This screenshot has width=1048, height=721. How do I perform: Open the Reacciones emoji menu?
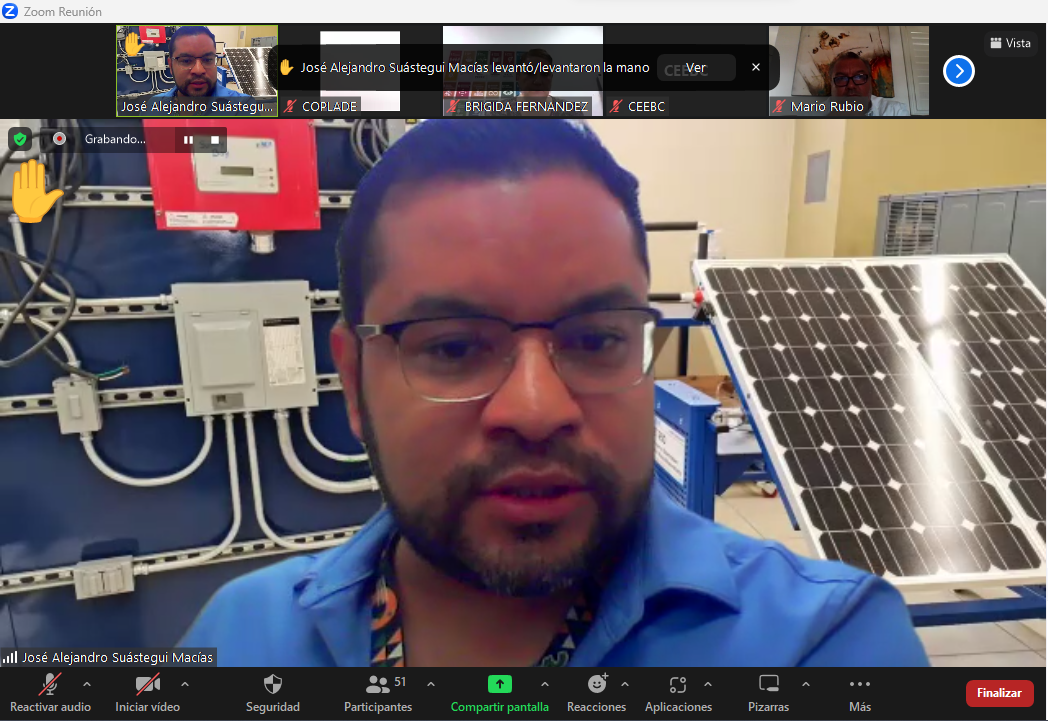[597, 692]
